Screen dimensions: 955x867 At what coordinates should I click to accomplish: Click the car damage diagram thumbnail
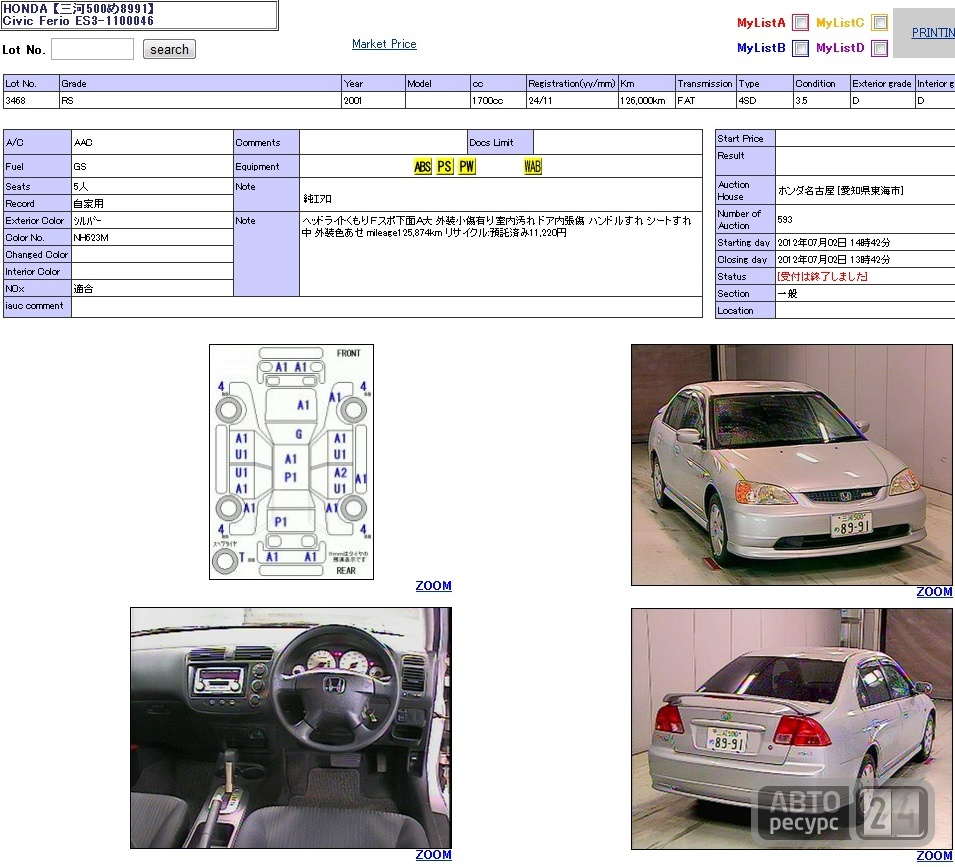(292, 462)
